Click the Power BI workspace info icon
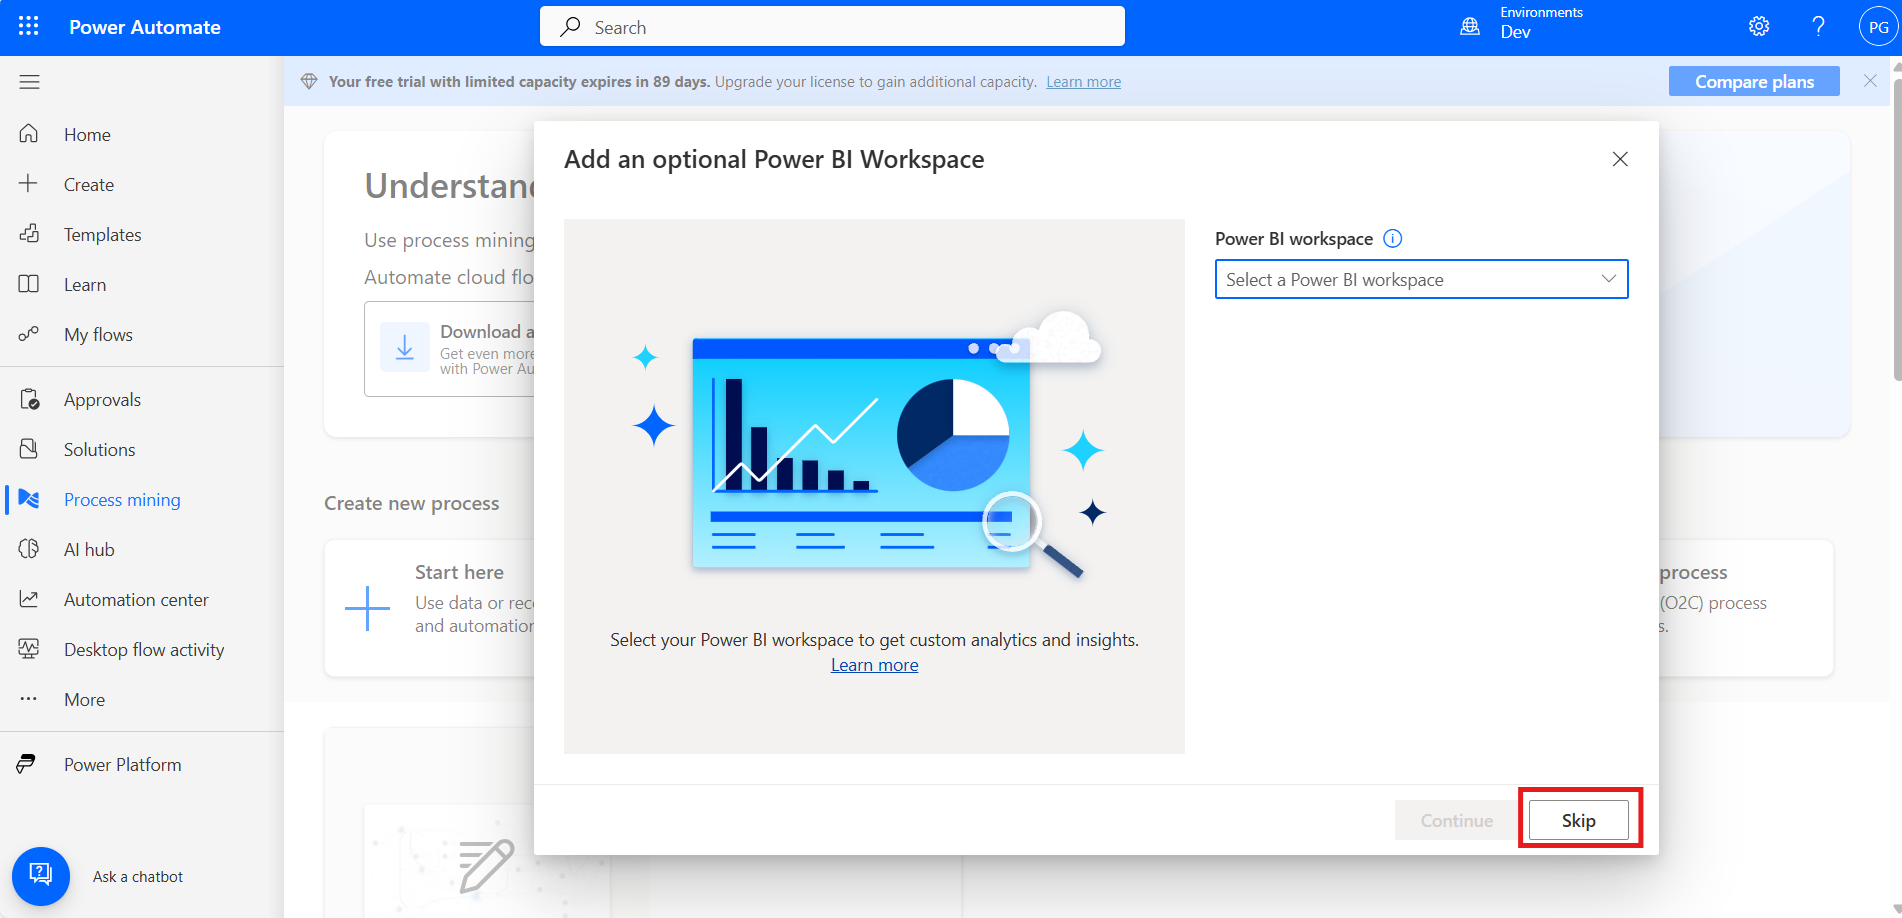This screenshot has height=918, width=1902. click(1392, 238)
